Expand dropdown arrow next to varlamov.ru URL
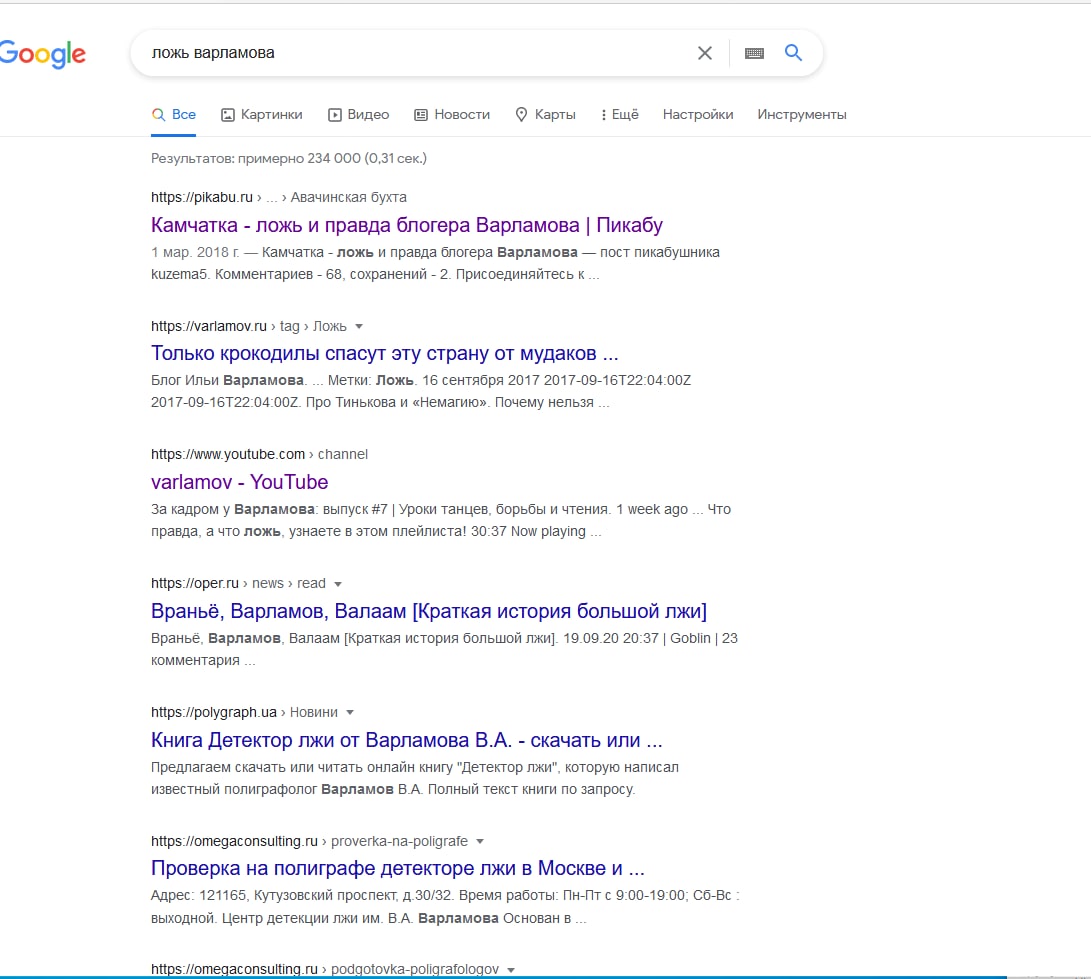Viewport: 1091px width, 979px height. point(359,326)
